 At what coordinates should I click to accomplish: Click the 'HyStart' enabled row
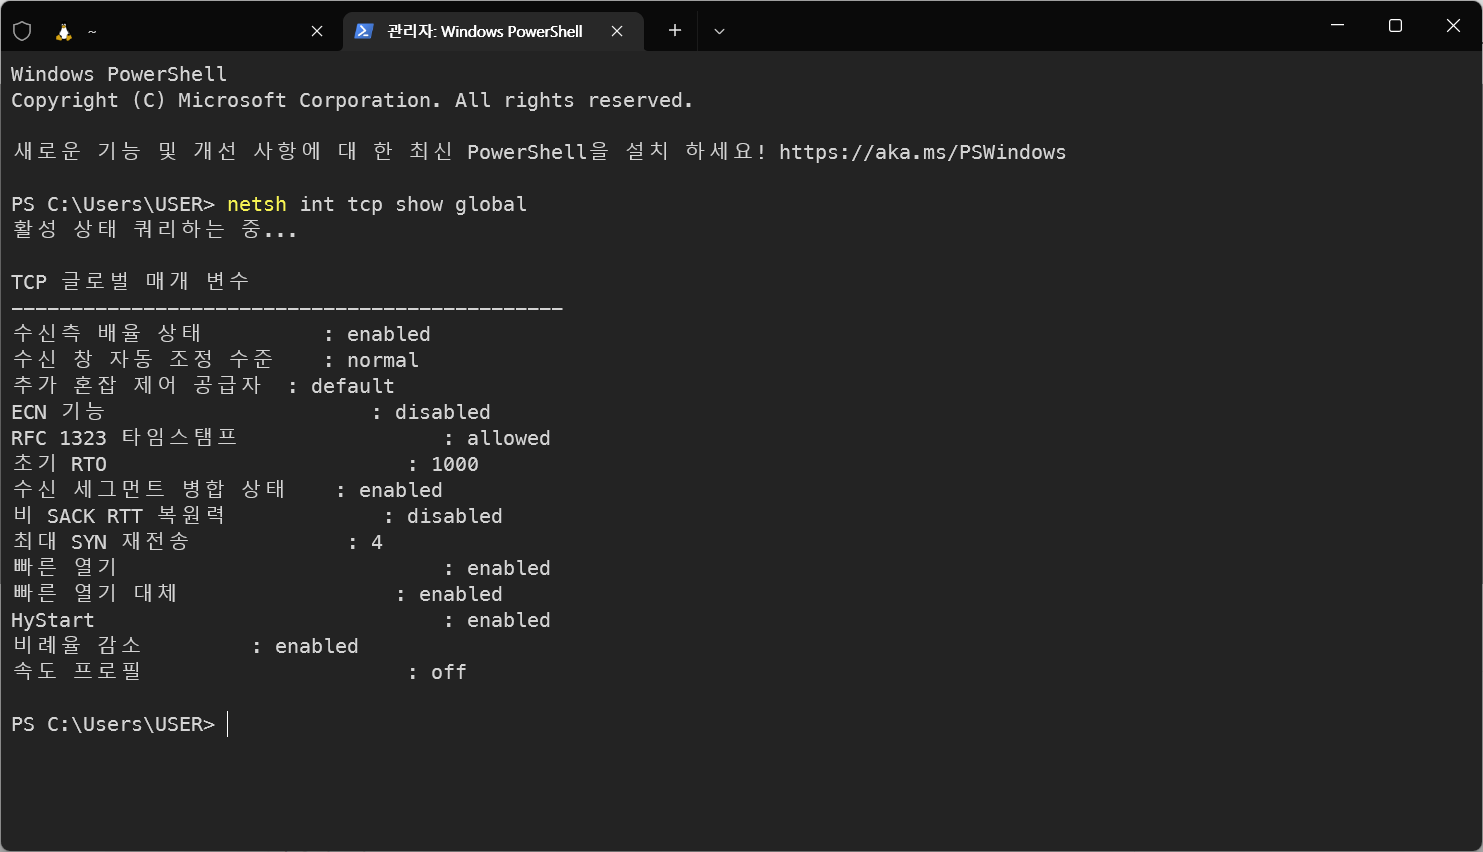[281, 620]
